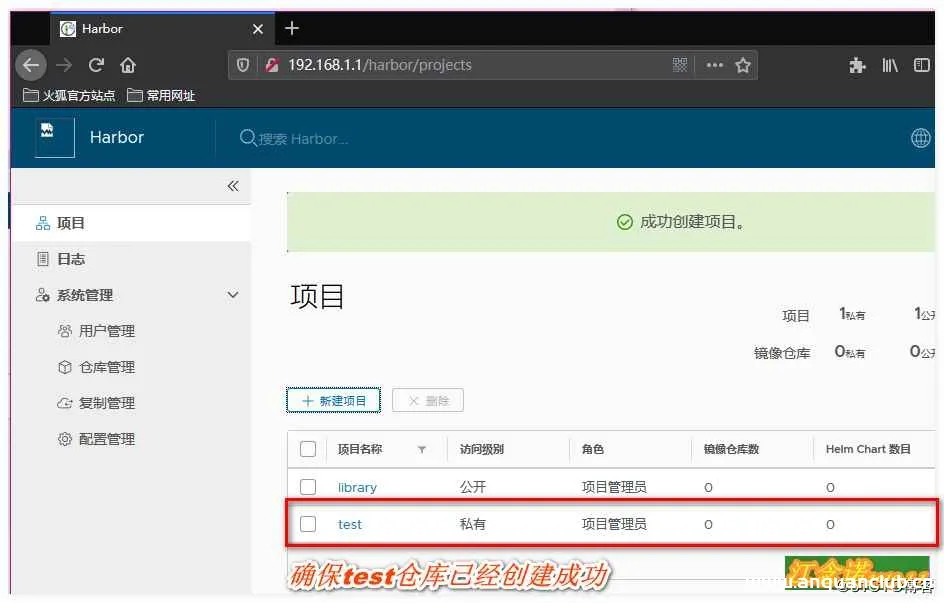Open the language selector globe icon
The height and width of the screenshot is (603, 944).
[921, 138]
